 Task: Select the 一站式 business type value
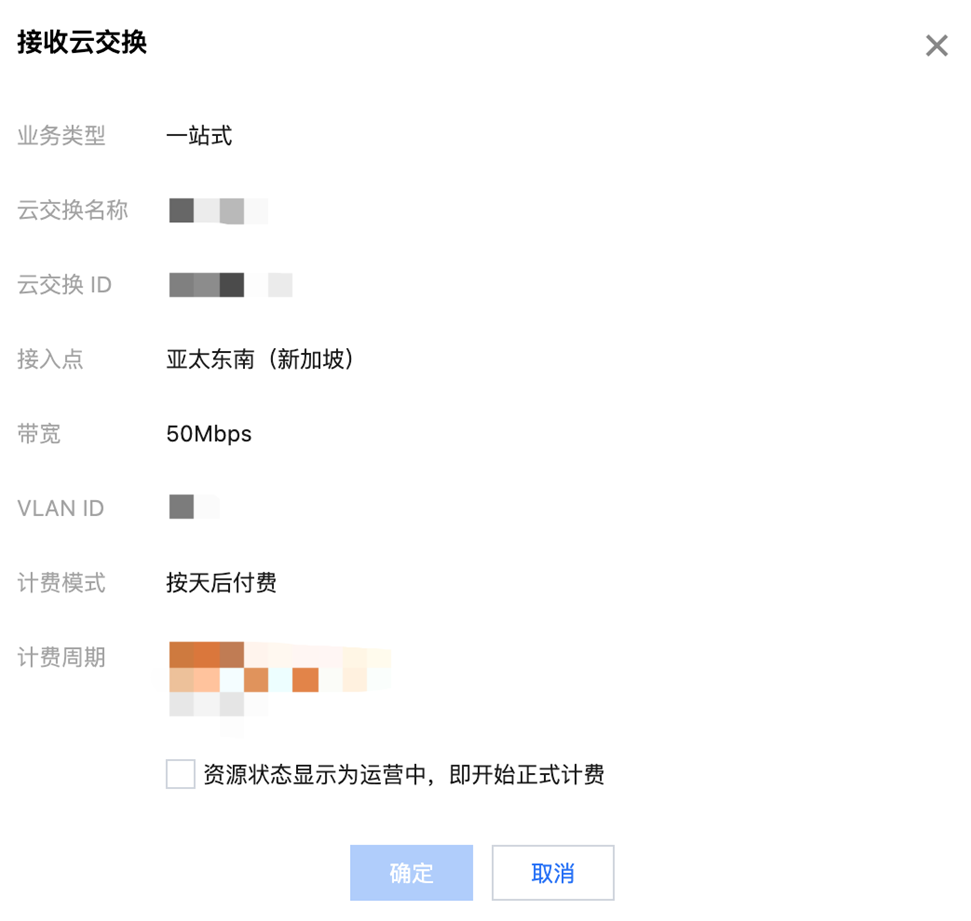pyautogui.click(x=199, y=136)
